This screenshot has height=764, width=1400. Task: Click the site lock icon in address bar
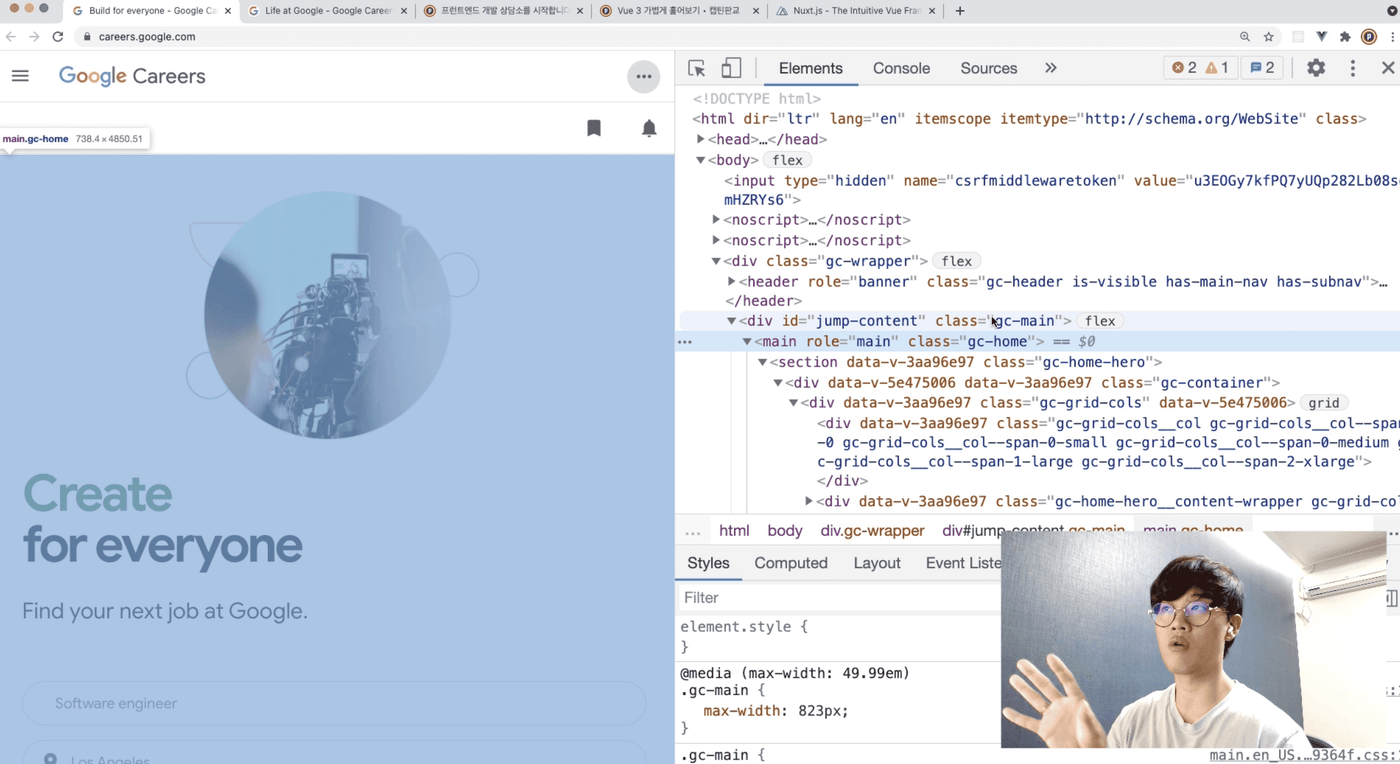coord(87,36)
